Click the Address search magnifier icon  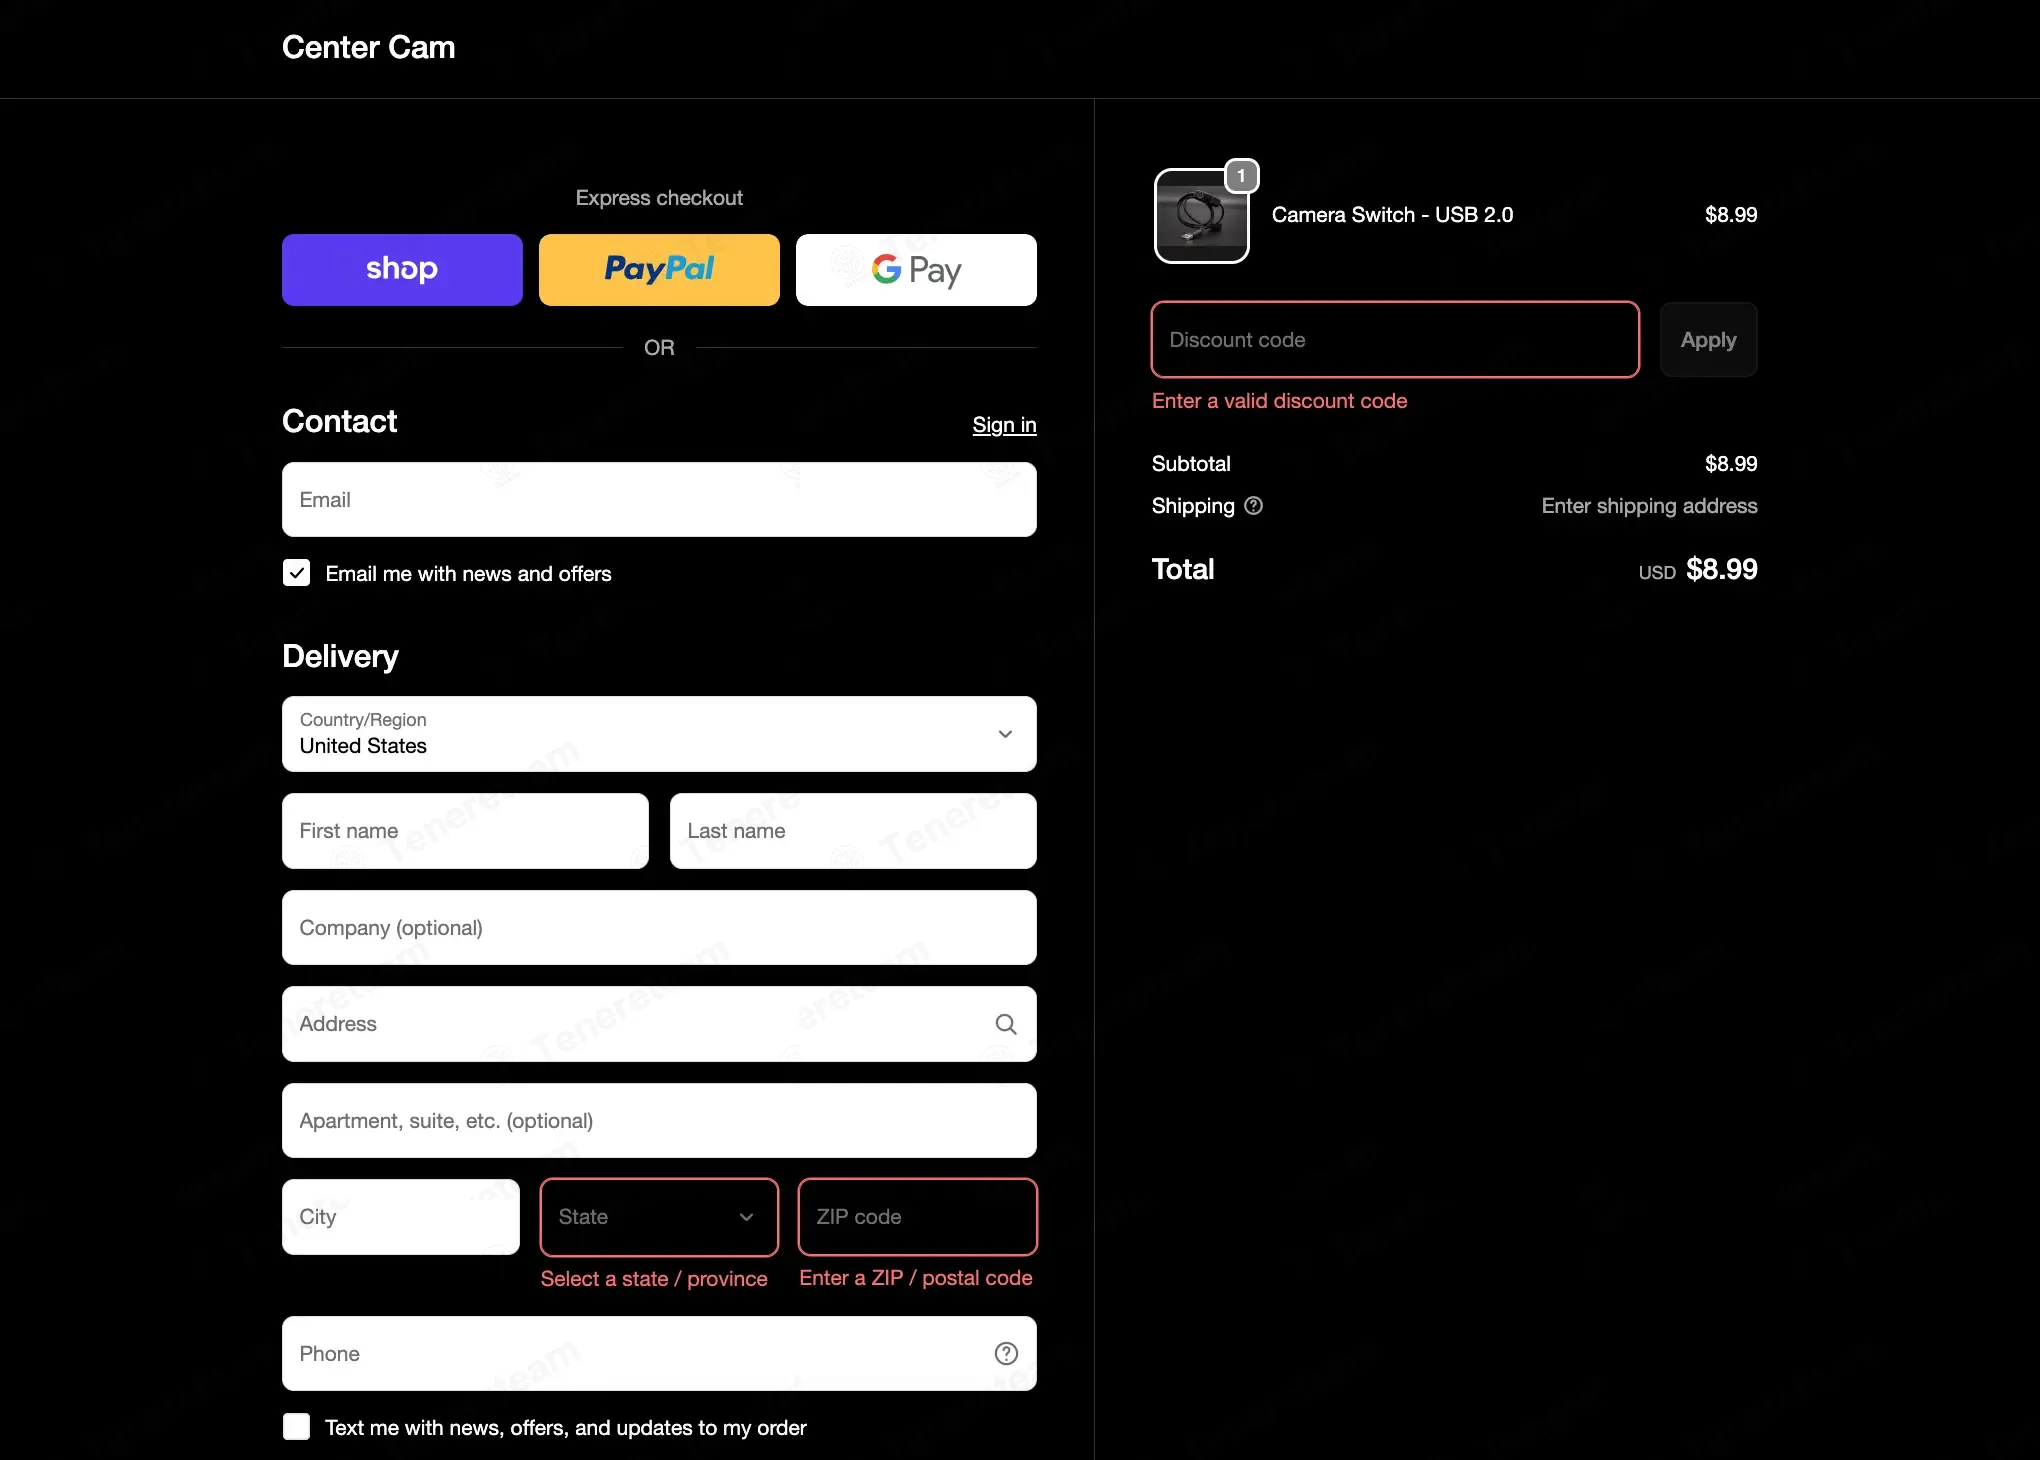click(x=1006, y=1024)
